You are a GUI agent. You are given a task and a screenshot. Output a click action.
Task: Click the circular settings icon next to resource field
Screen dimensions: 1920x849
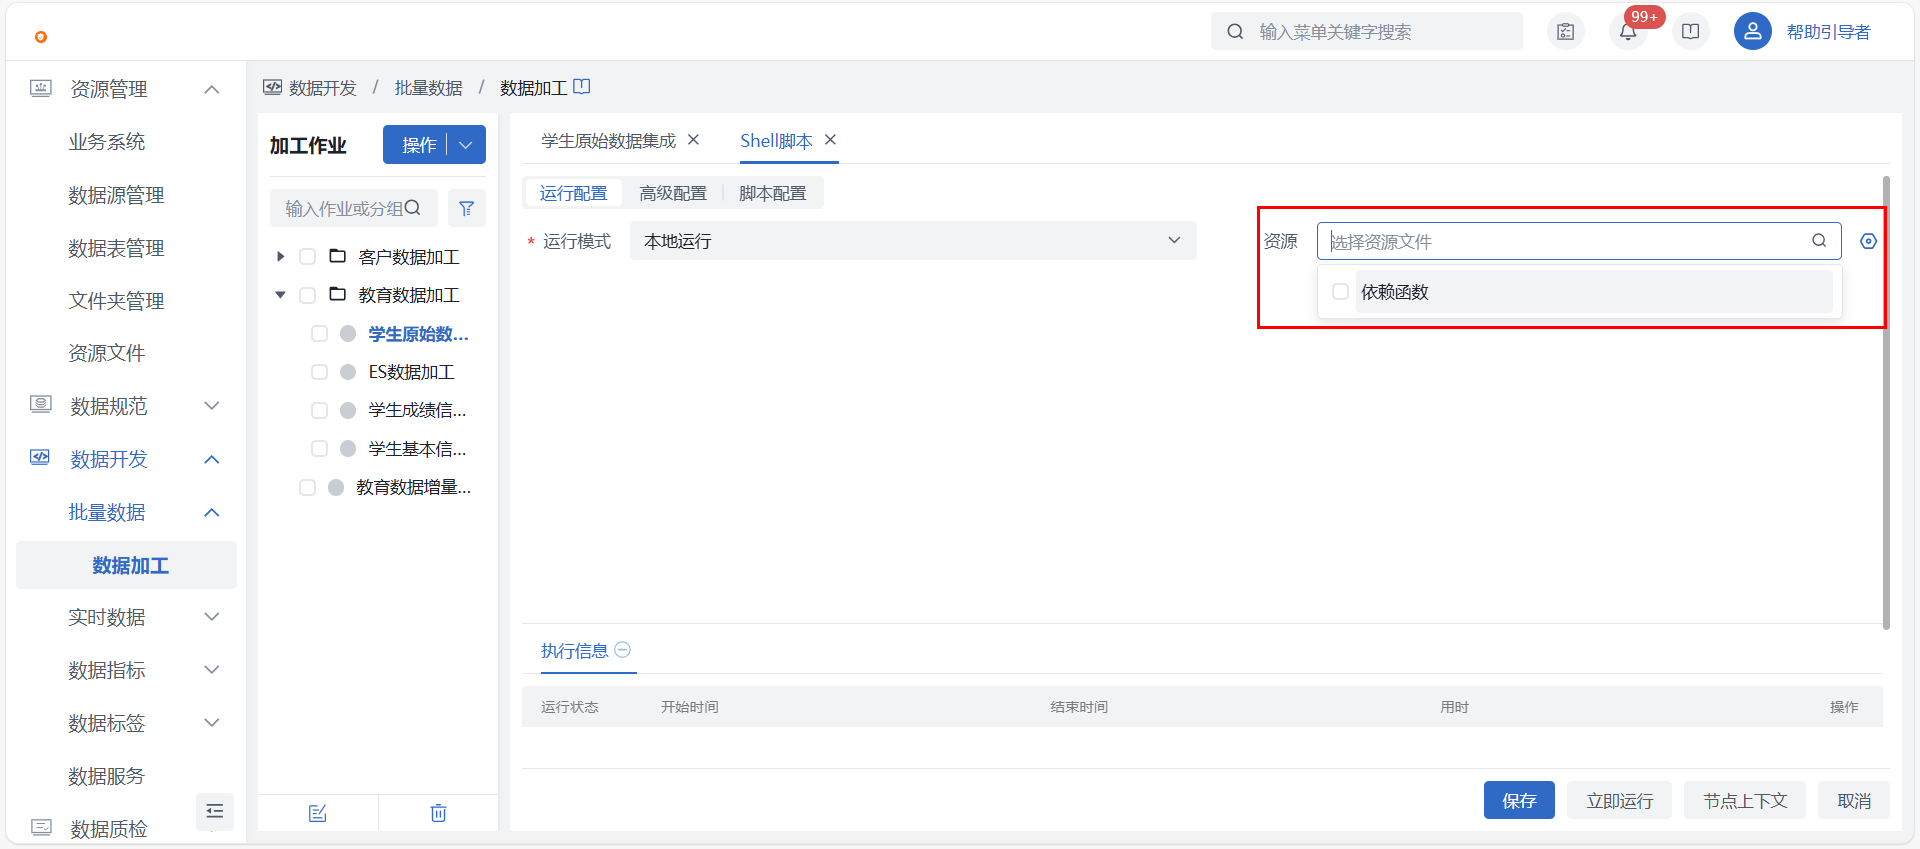tap(1868, 241)
